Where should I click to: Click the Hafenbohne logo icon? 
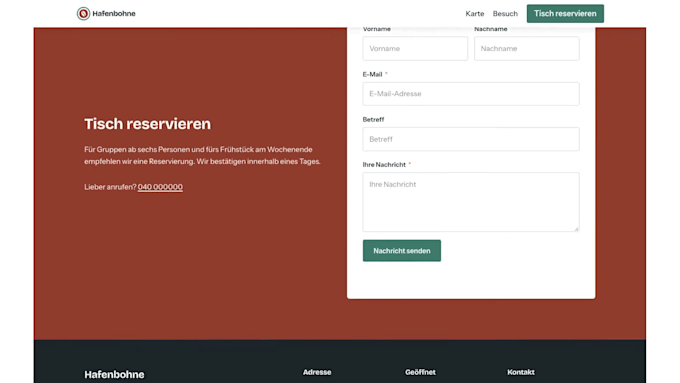coord(83,13)
